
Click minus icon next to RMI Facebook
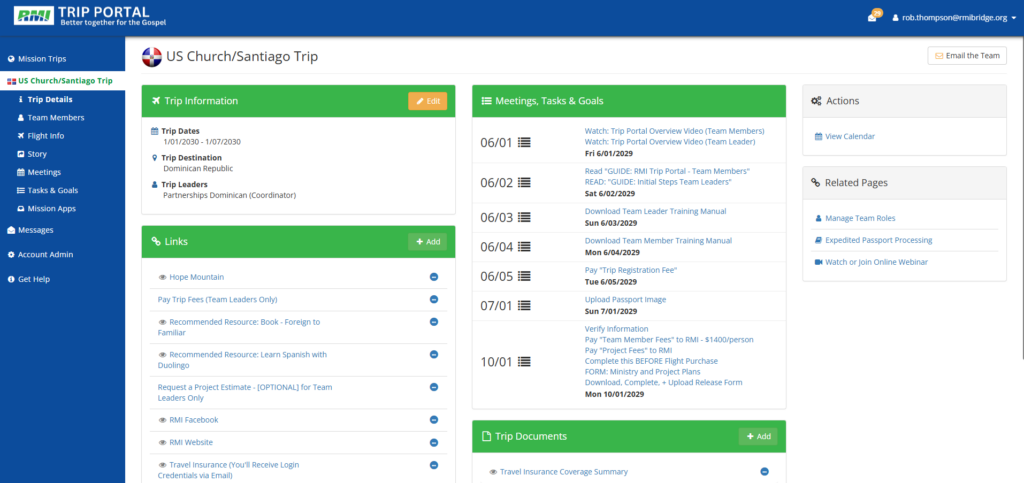pyautogui.click(x=434, y=420)
